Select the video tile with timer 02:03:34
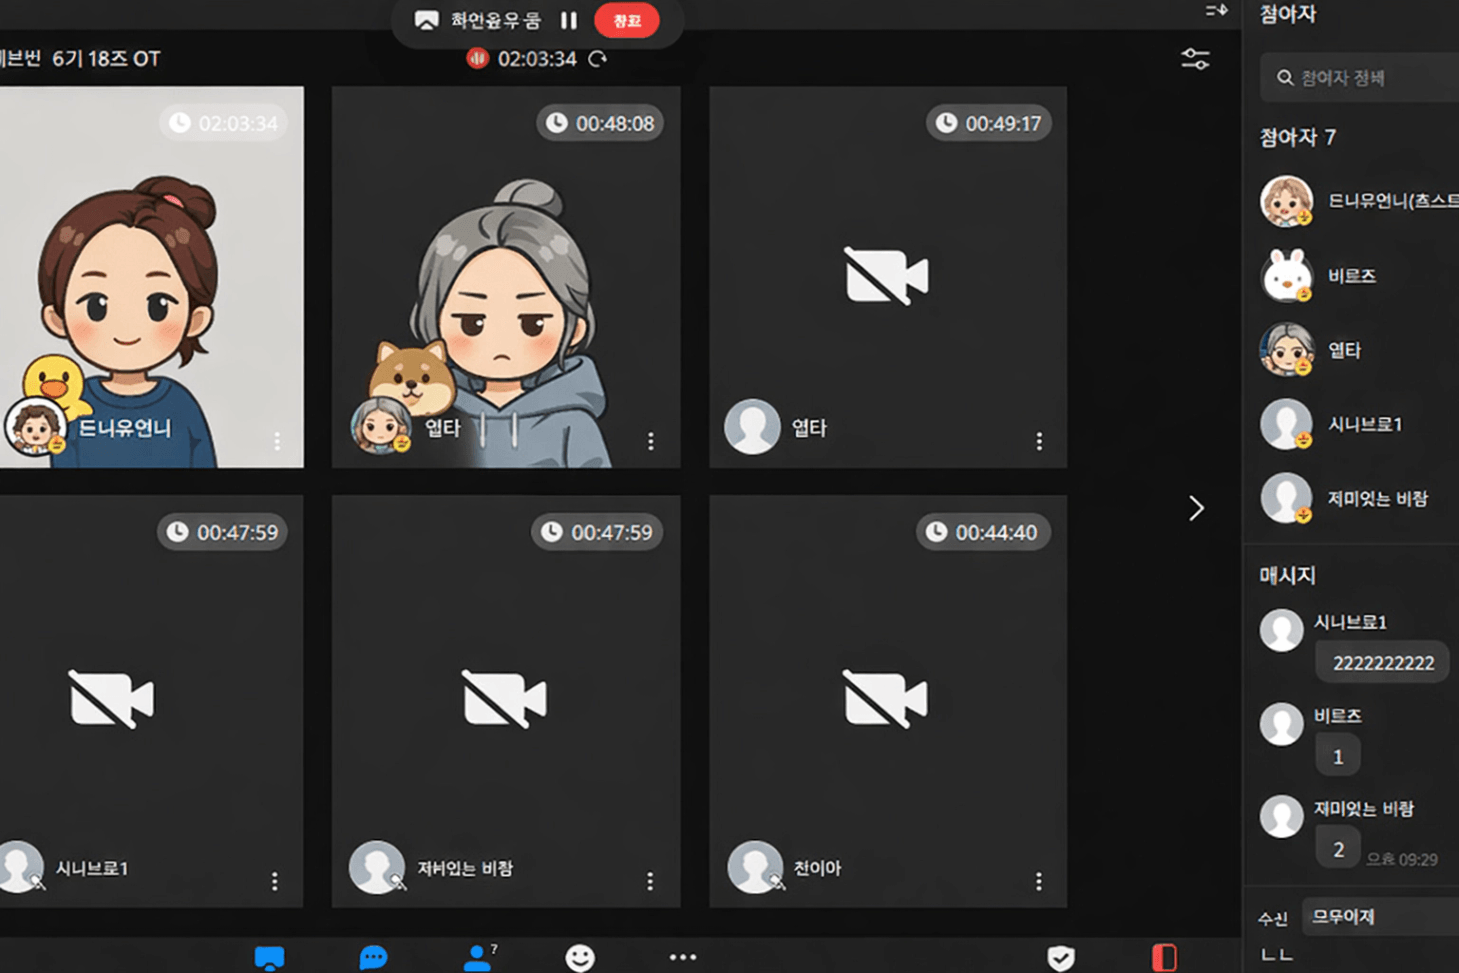 (150, 277)
